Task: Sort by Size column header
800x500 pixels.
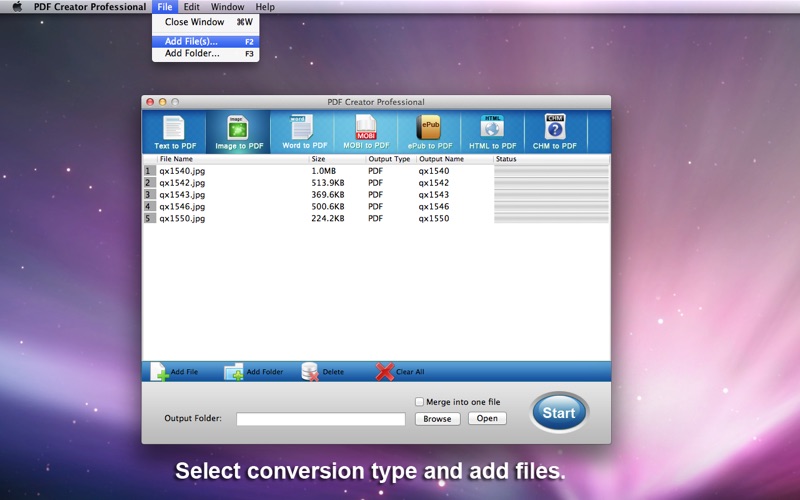Action: point(337,159)
